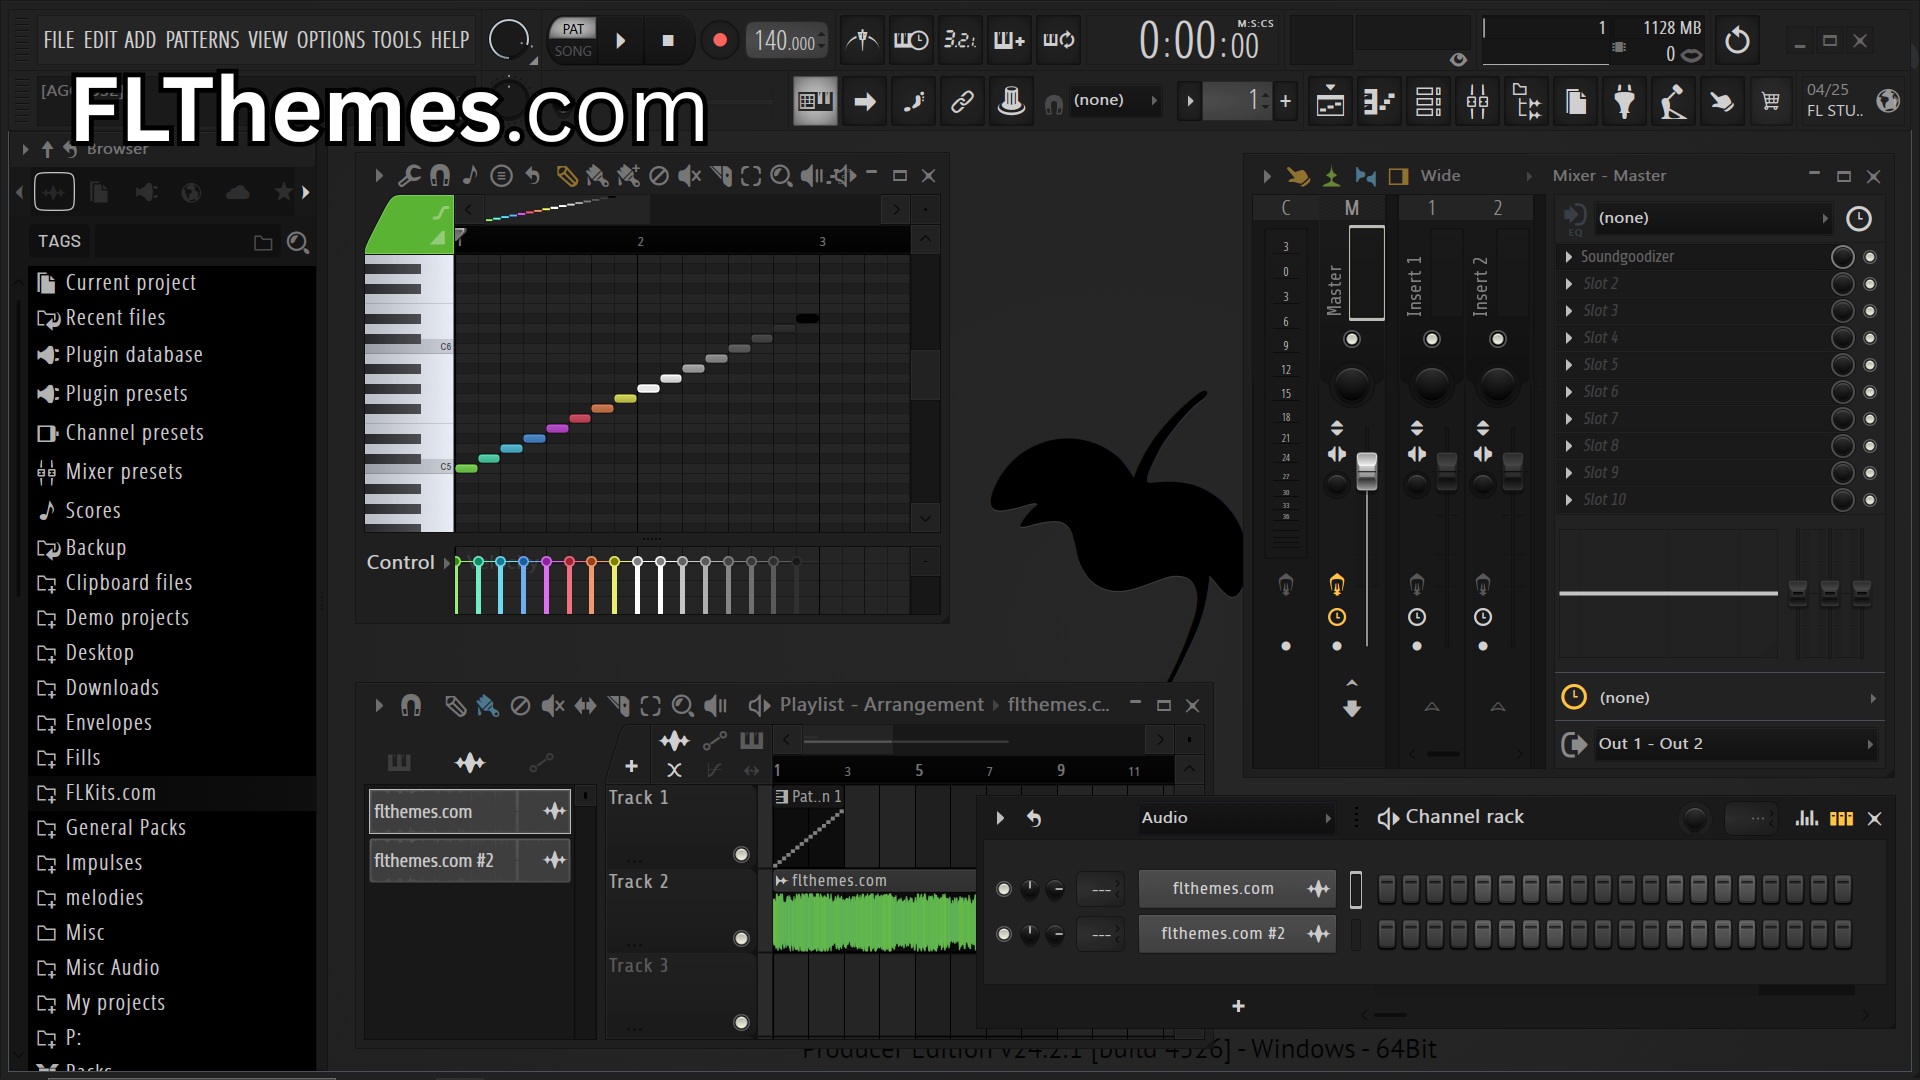Click the shopping cart icon in toolbar
The height and width of the screenshot is (1080, 1920).
point(1770,101)
